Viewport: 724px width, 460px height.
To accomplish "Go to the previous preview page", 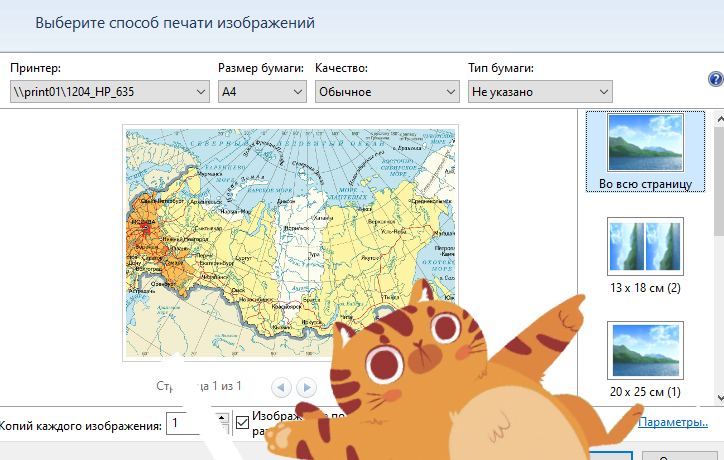I will pos(282,386).
